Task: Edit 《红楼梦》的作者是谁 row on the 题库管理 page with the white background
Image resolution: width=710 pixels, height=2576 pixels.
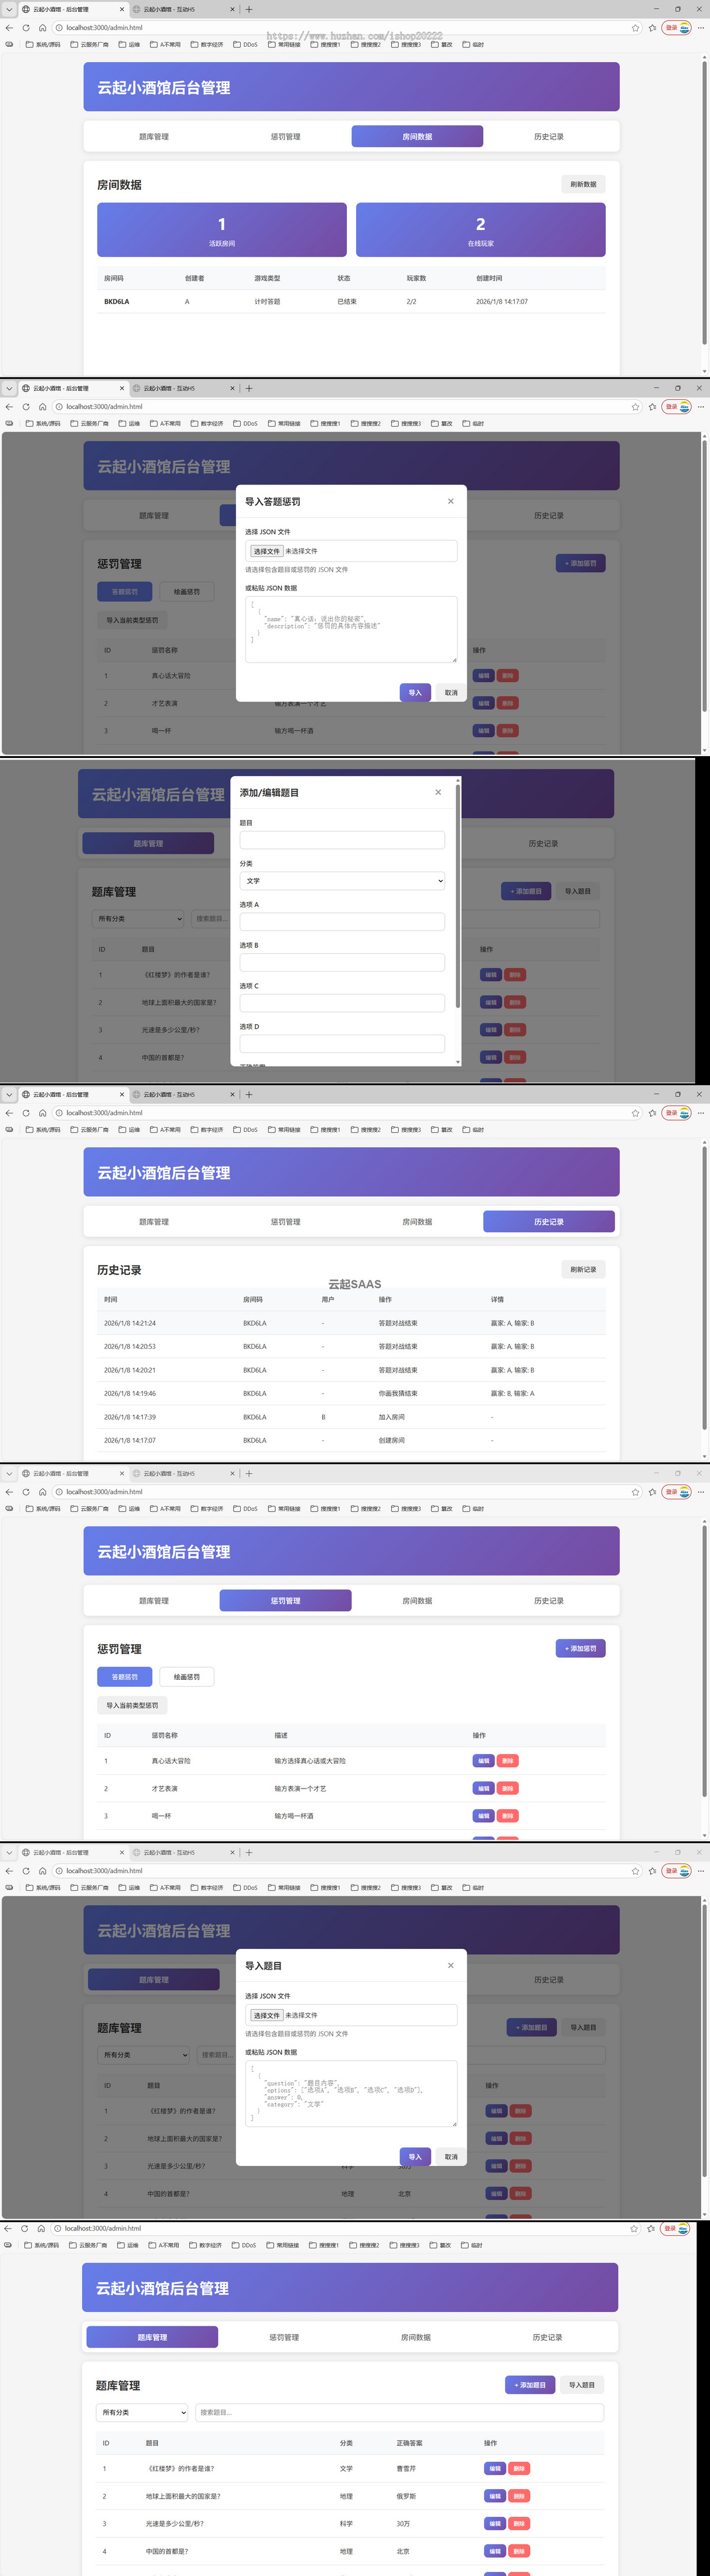Action: point(495,2468)
